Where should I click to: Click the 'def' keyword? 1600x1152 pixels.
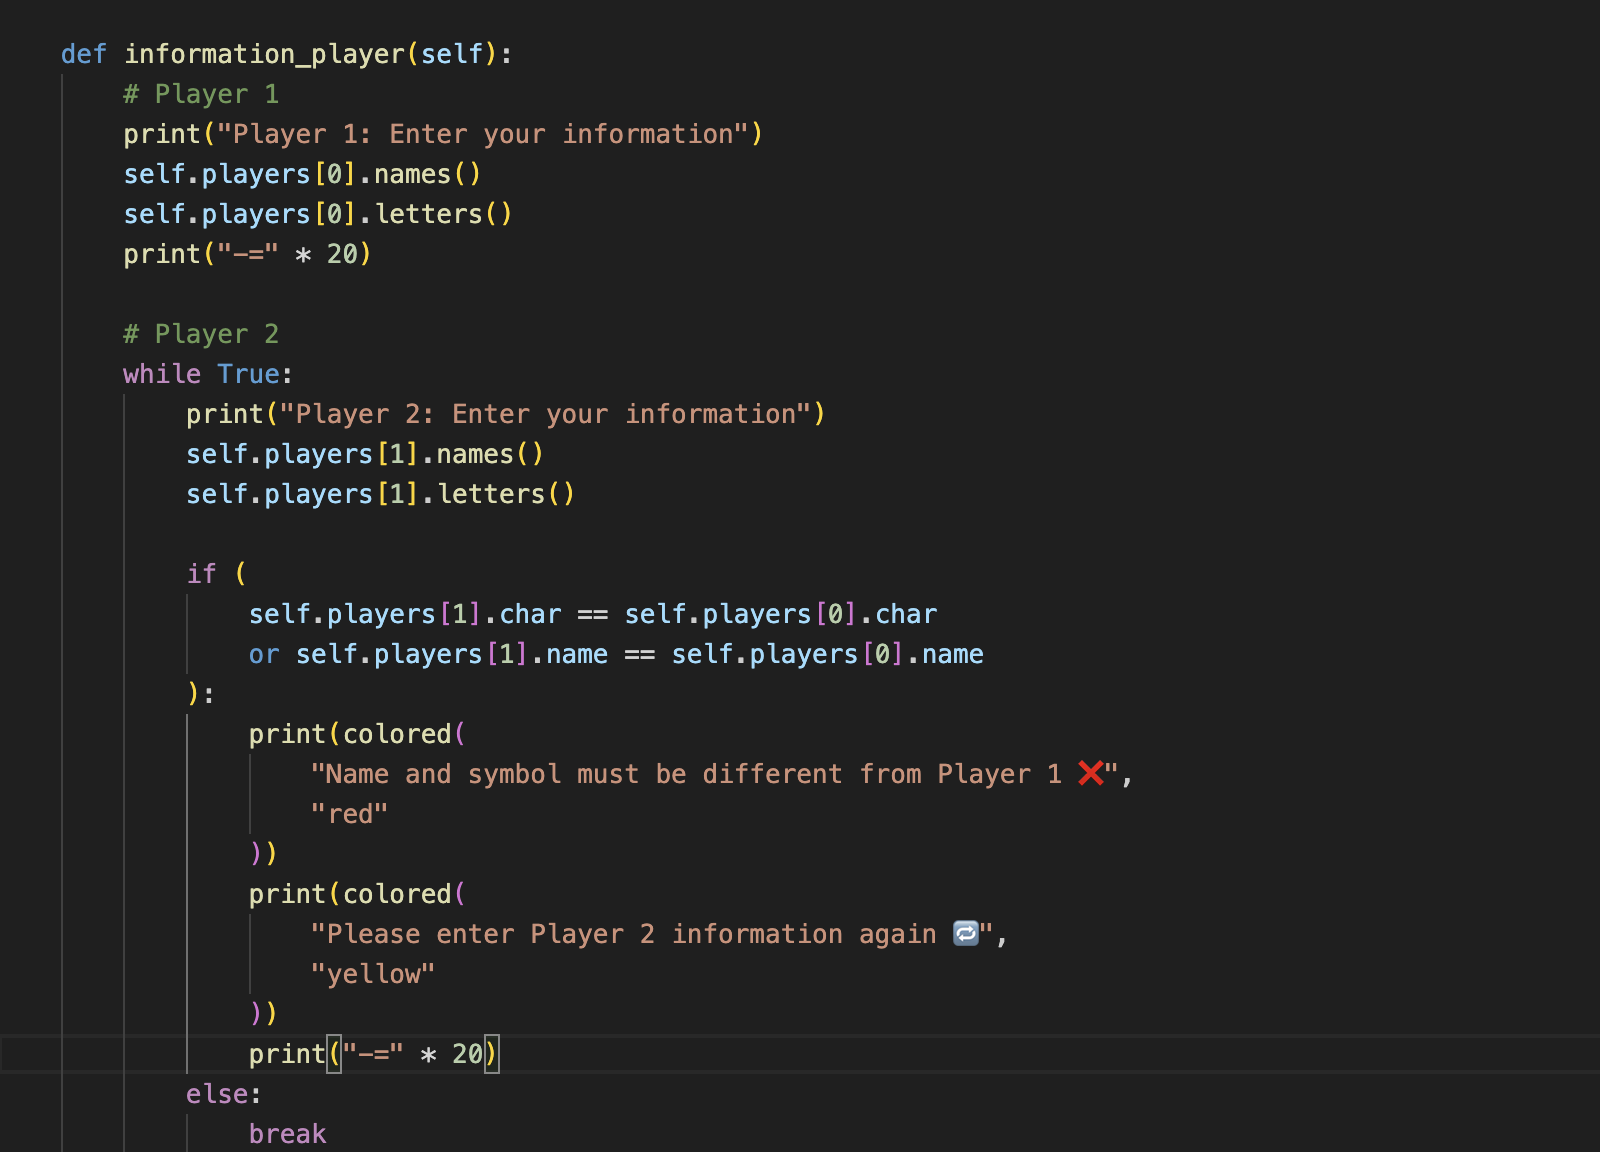coord(83,54)
